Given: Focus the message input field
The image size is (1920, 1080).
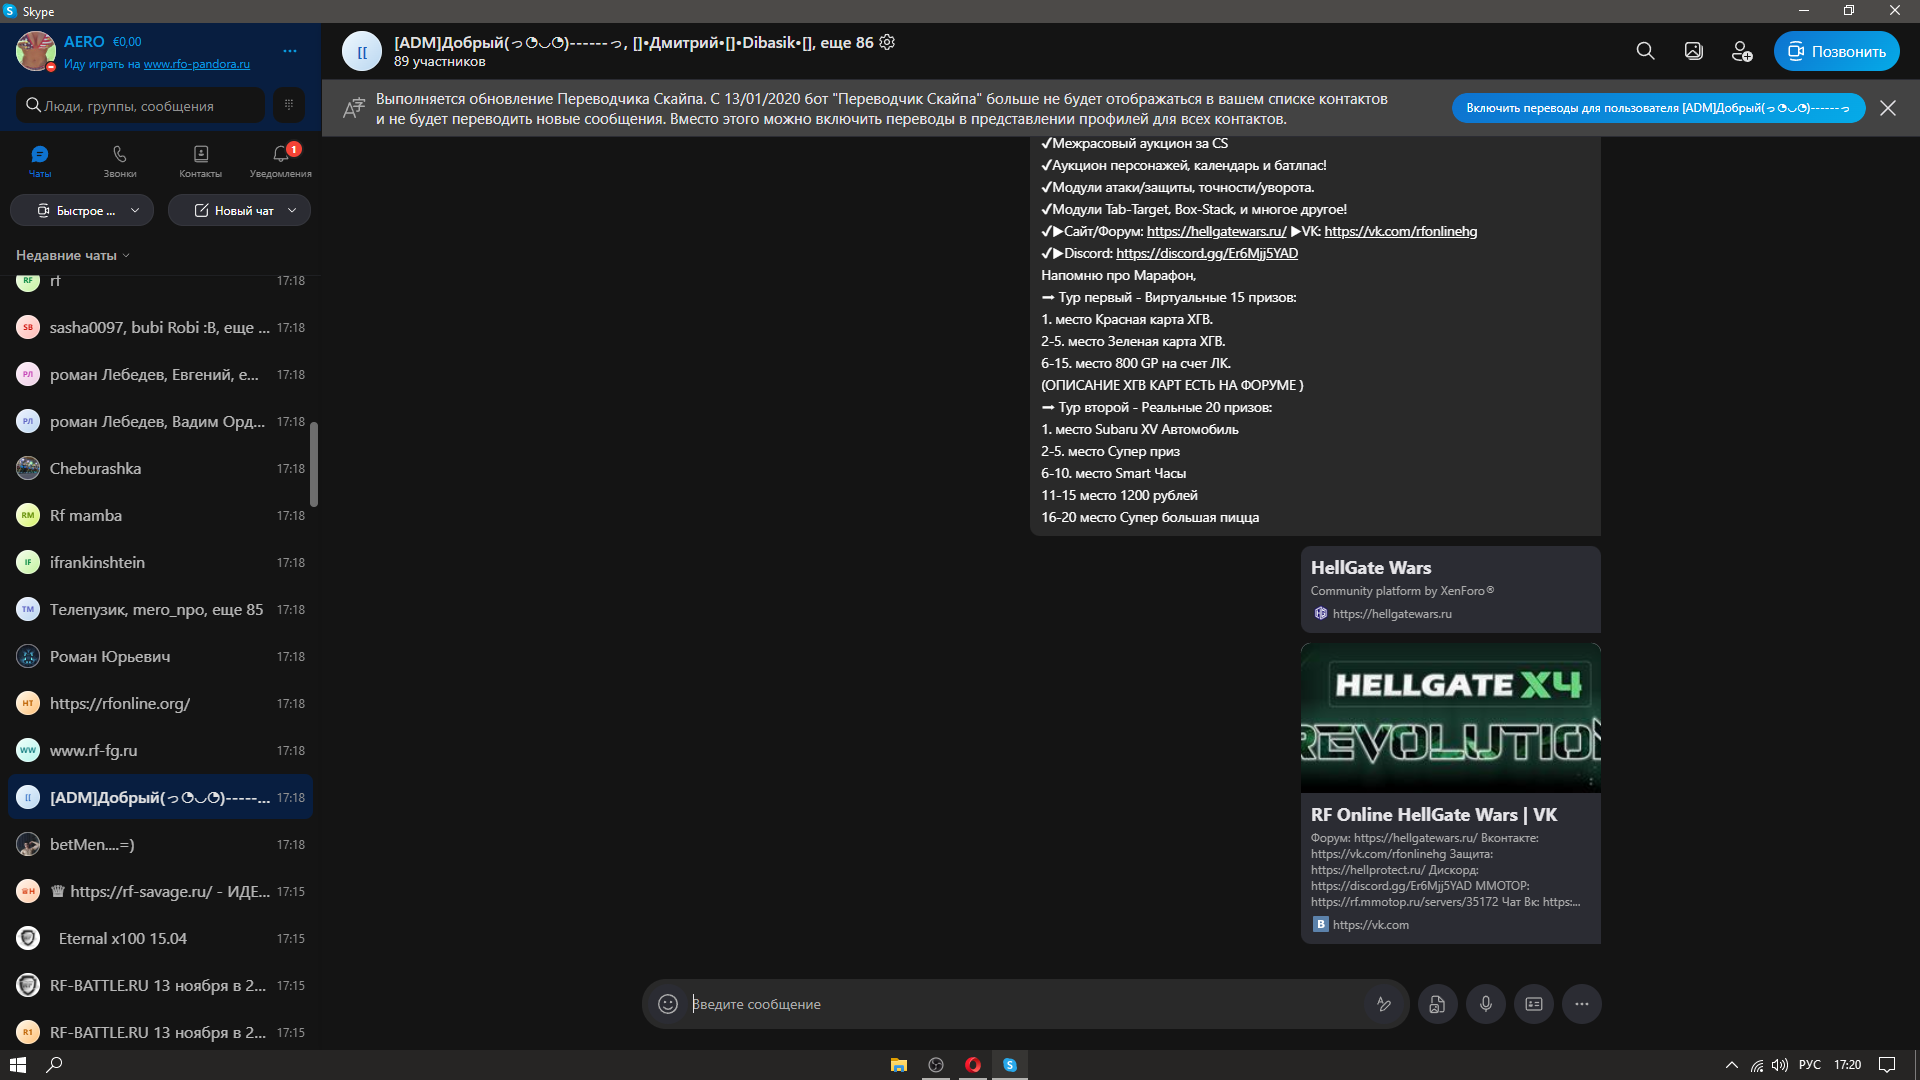Looking at the screenshot, I should pos(1025,1004).
